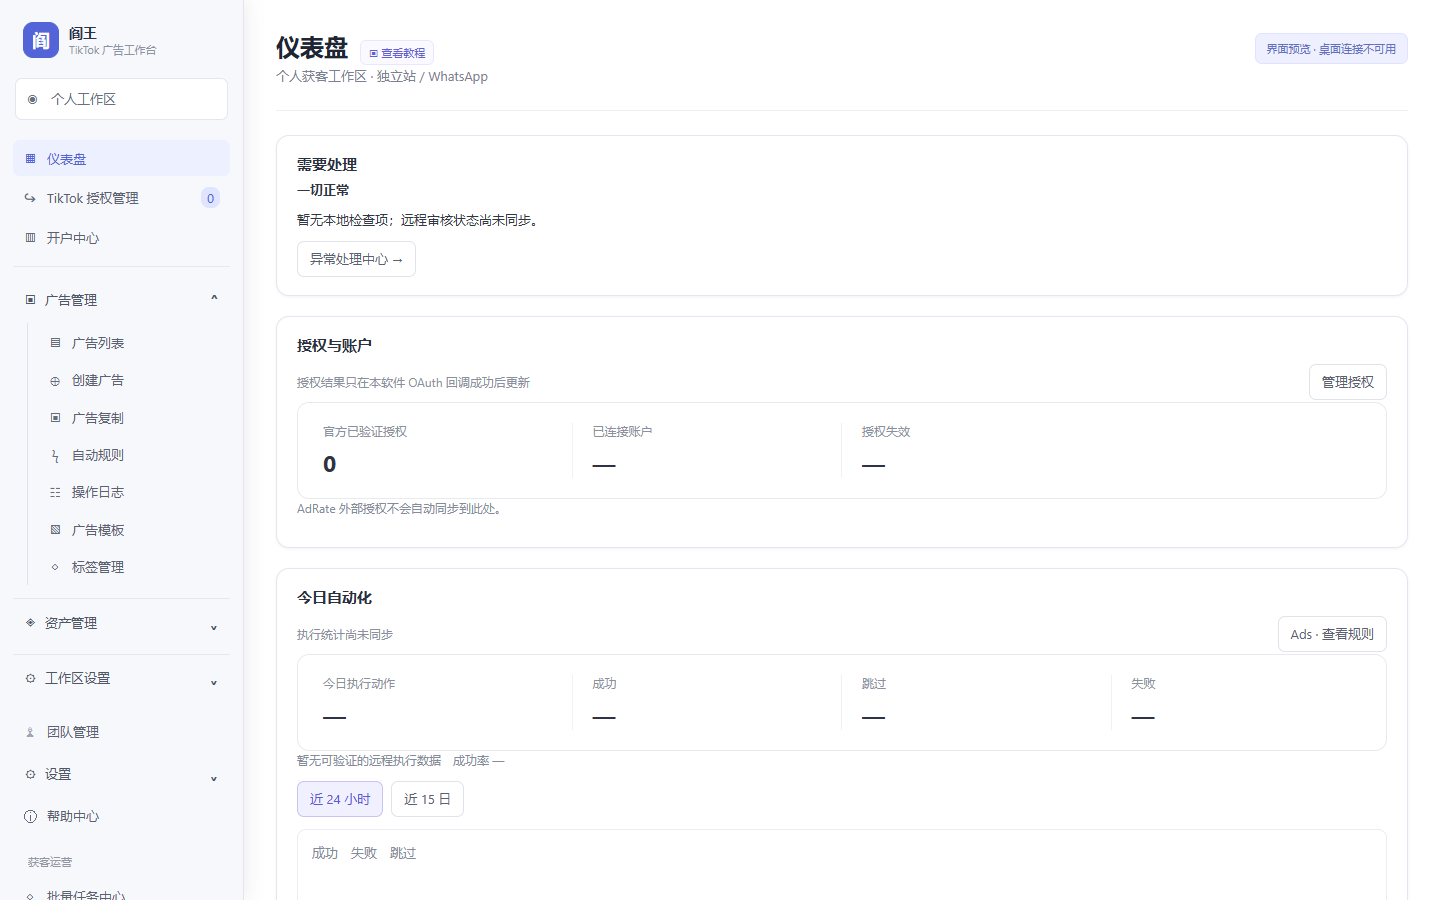Click the 标签管理 tag icon
The image size is (1440, 900).
click(x=55, y=567)
